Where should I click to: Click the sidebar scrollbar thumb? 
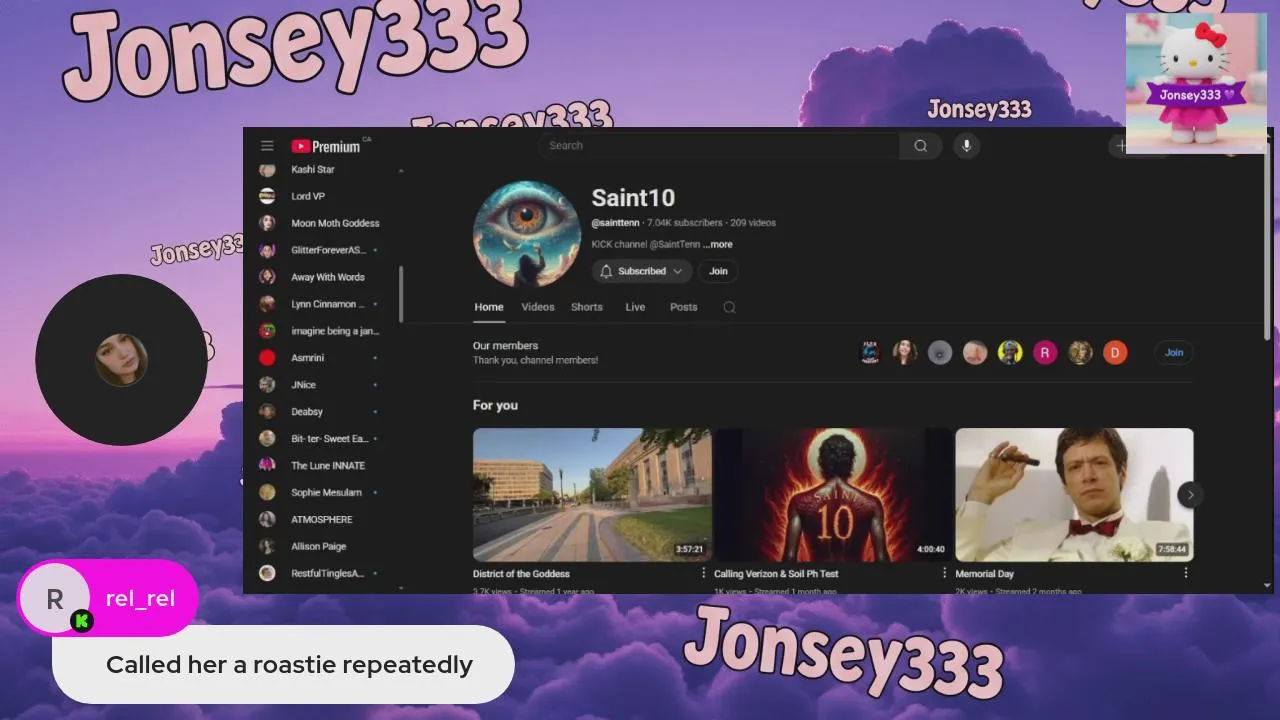401,294
